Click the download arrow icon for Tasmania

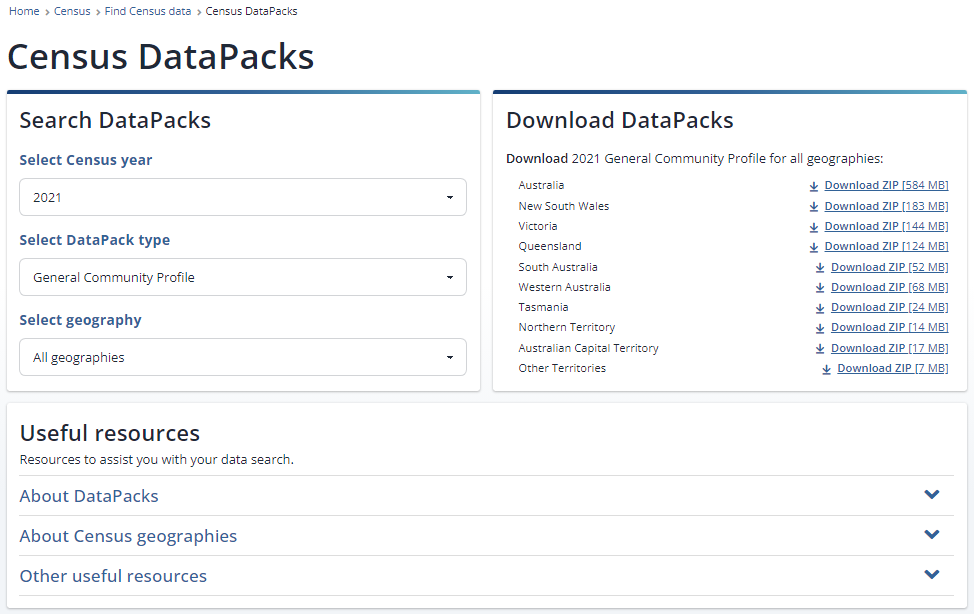click(x=820, y=308)
